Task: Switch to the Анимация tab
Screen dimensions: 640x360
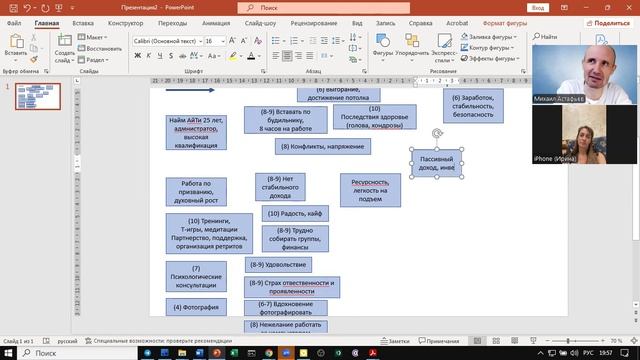Action: coord(216,23)
